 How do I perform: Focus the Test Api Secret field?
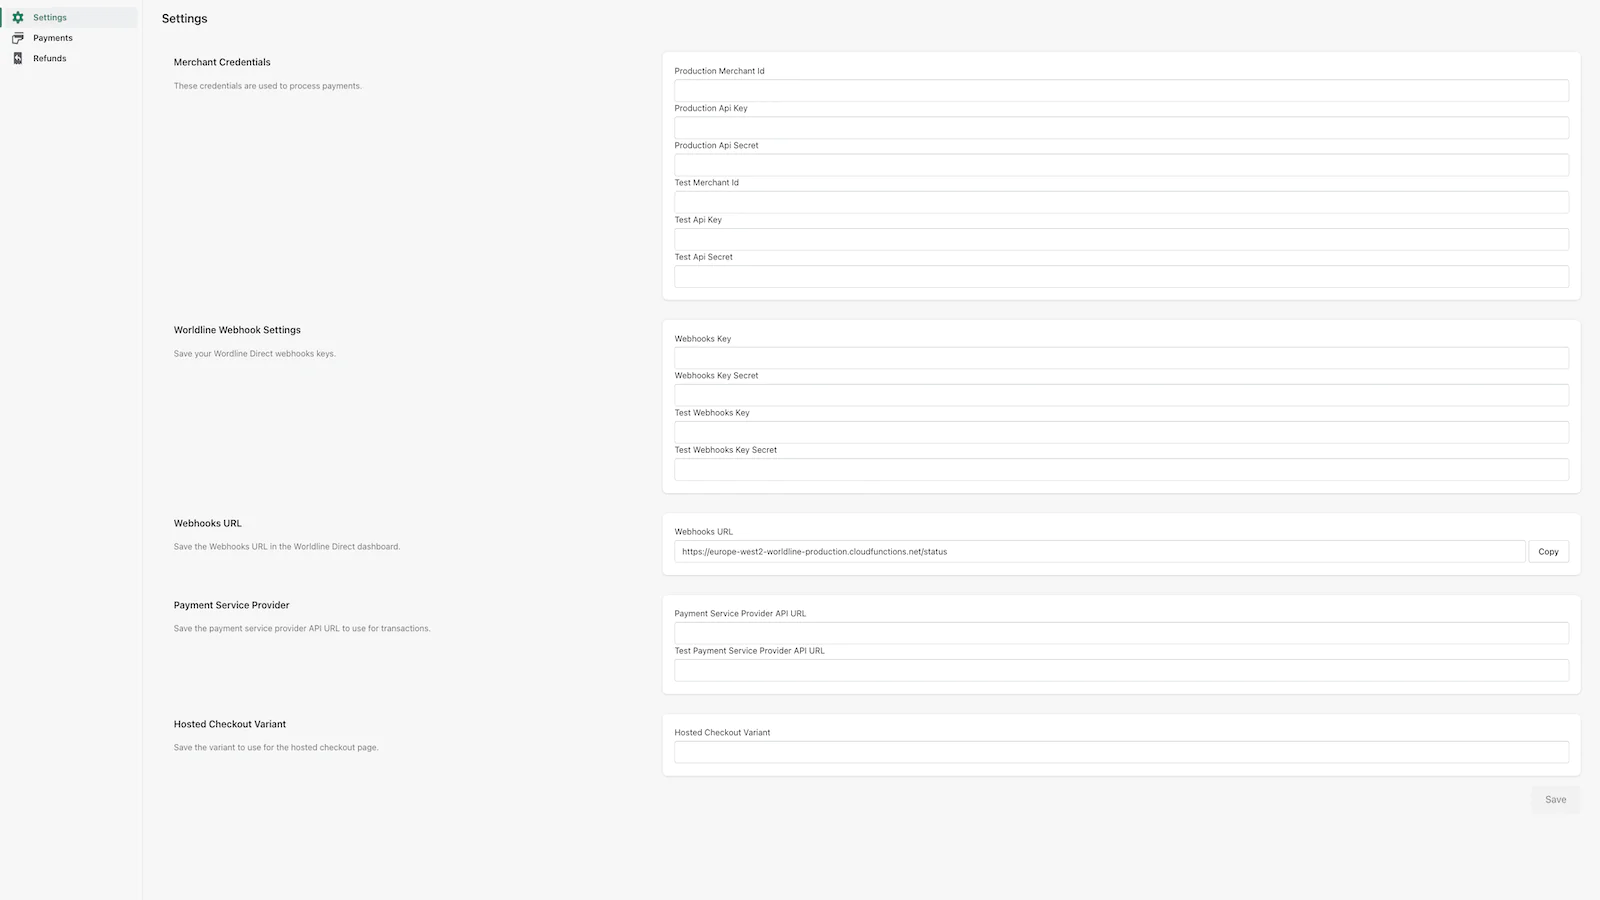[1121, 276]
